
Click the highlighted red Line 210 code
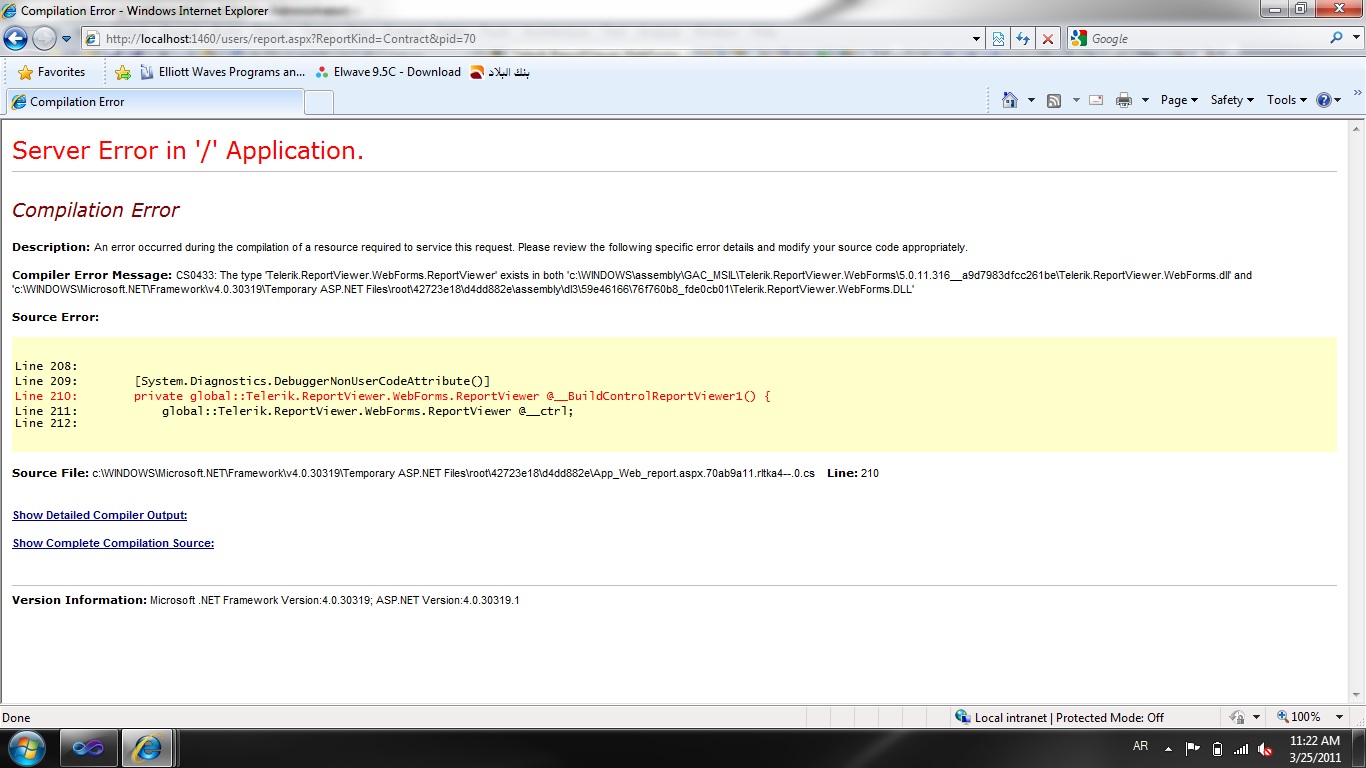393,396
